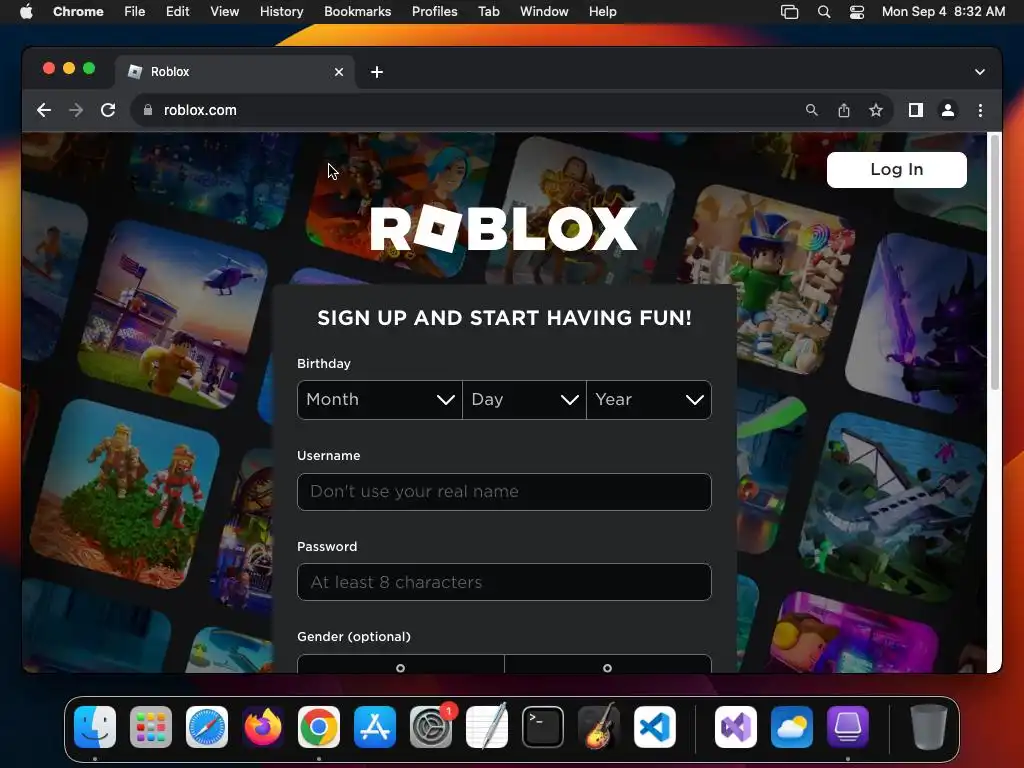Open the Profiles menu
The image size is (1024, 768).
pos(434,12)
